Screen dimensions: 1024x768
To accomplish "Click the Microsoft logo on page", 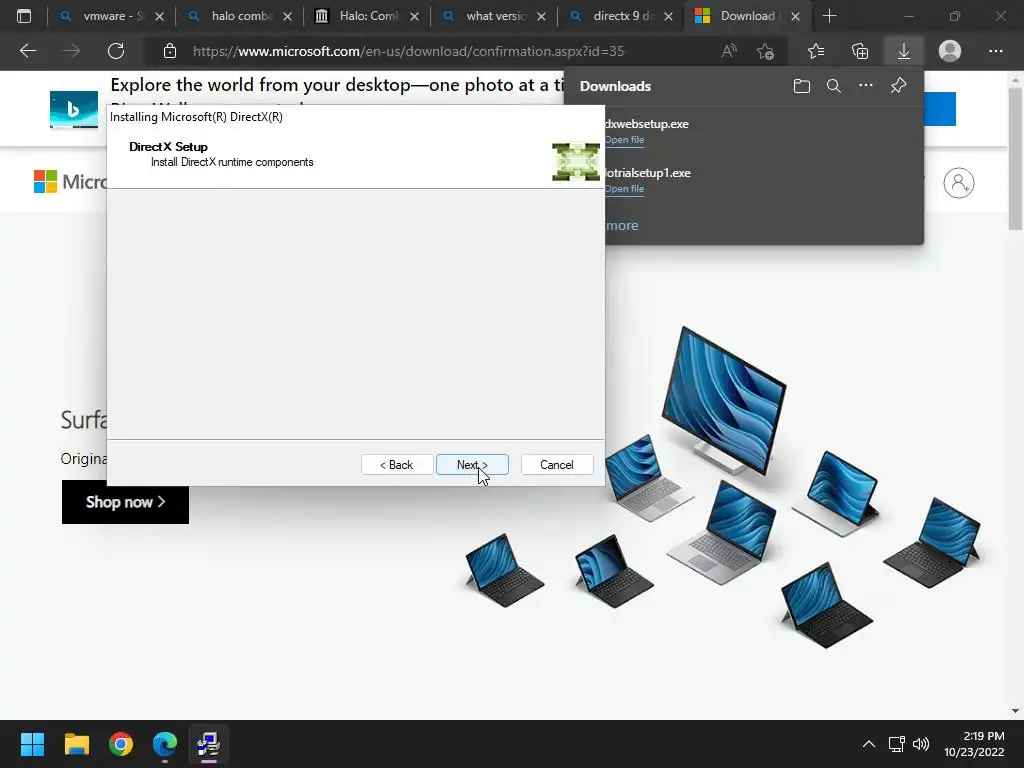I will 70,182.
